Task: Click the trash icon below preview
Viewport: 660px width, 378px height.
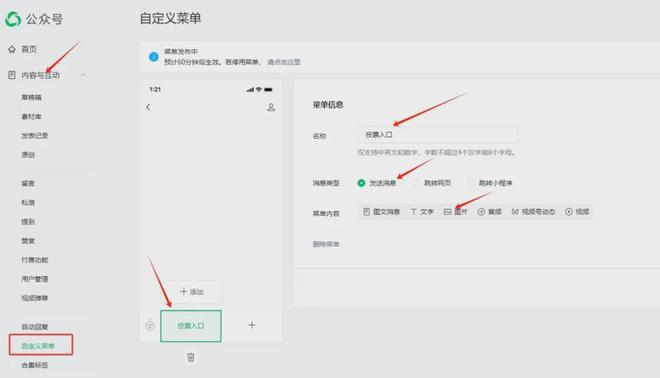Action: click(x=191, y=357)
